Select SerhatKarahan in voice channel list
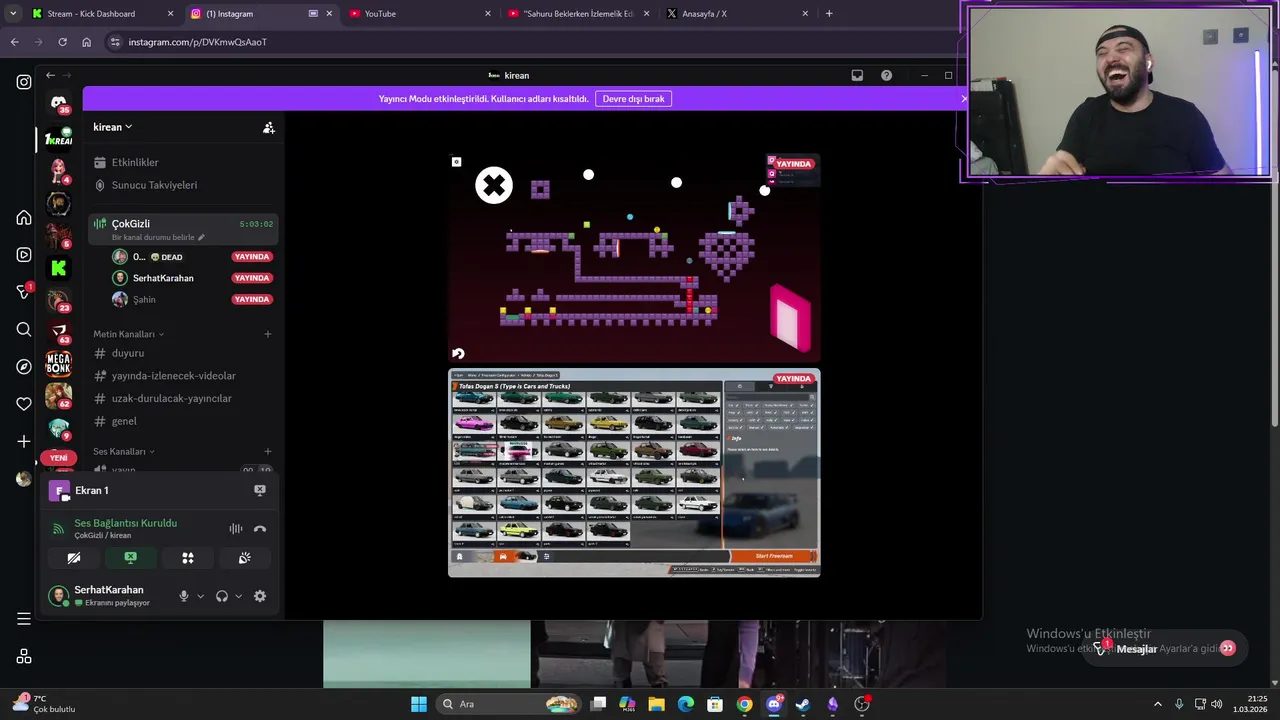This screenshot has height=720, width=1280. (190, 278)
